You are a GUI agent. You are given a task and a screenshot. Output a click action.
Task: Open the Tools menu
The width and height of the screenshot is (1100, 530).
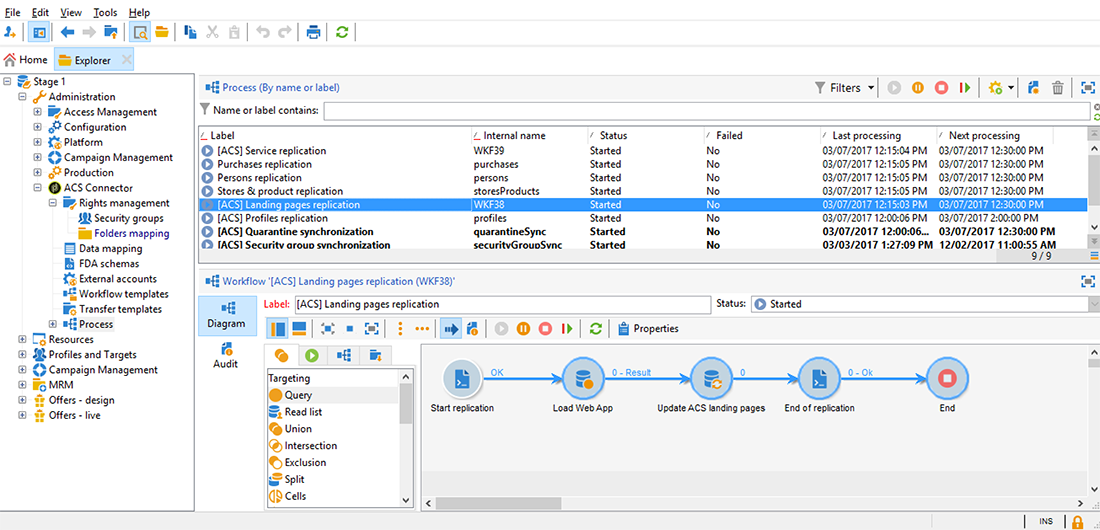click(x=105, y=12)
